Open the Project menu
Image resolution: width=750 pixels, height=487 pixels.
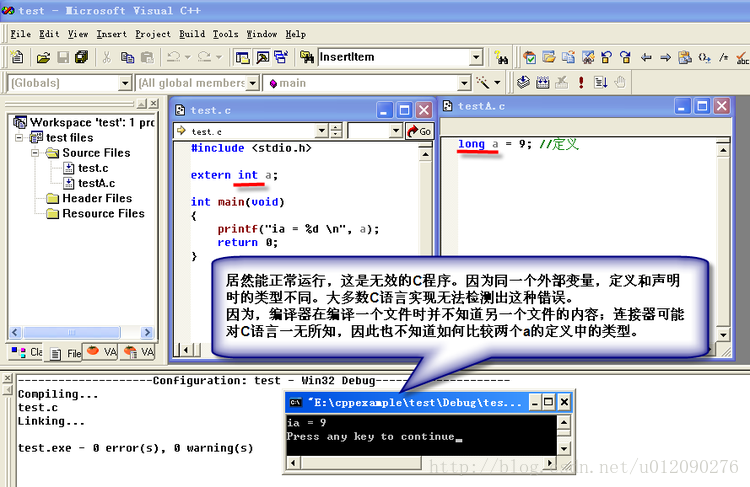coord(153,34)
